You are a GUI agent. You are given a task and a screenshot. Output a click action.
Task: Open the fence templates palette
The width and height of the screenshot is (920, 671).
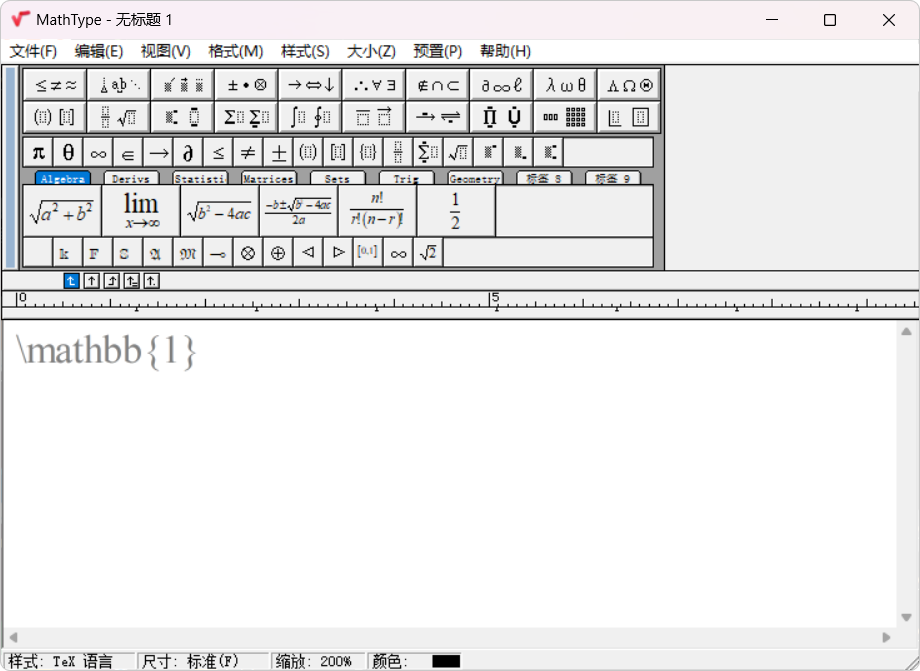pos(55,117)
